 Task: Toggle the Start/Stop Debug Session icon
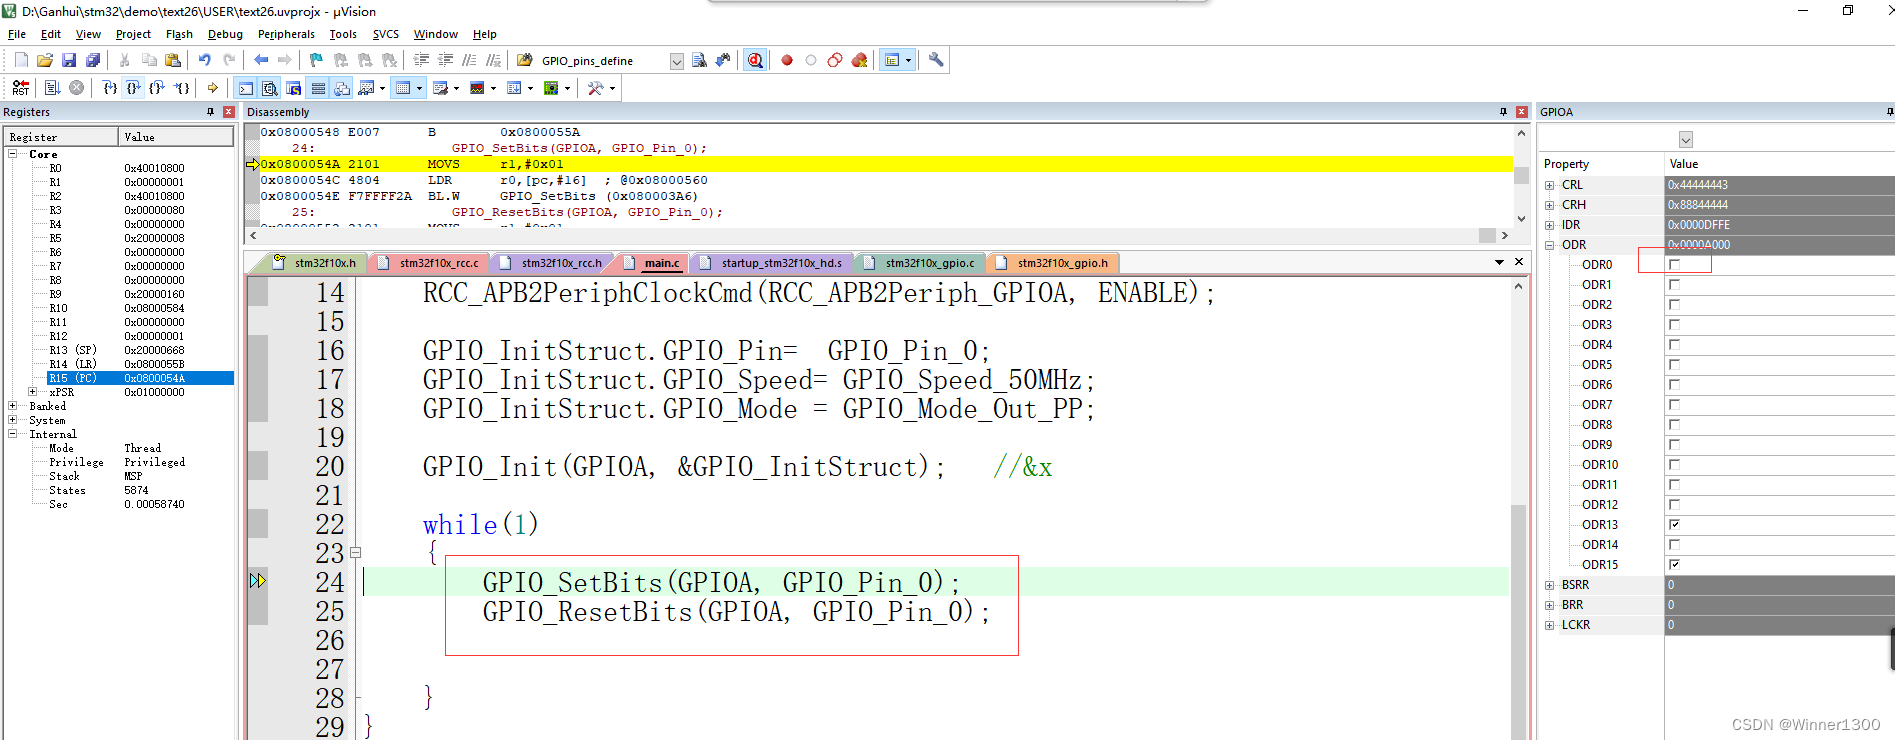pyautogui.click(x=755, y=60)
